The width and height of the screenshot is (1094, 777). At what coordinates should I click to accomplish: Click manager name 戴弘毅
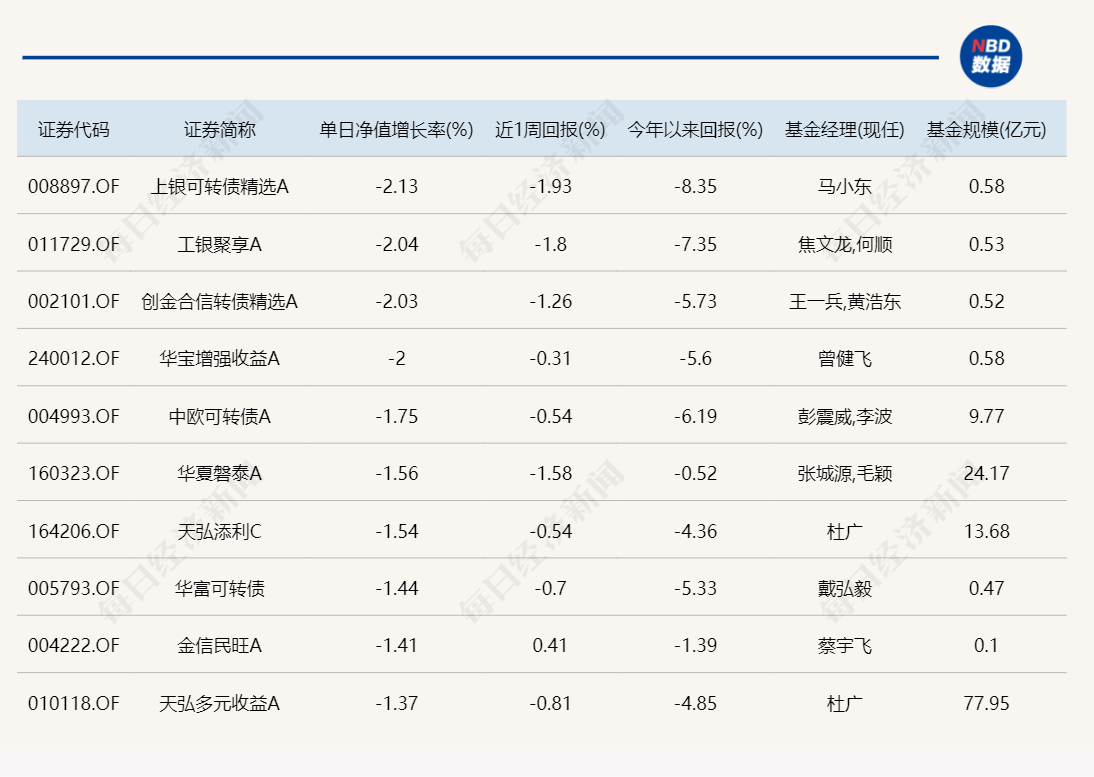tap(844, 589)
